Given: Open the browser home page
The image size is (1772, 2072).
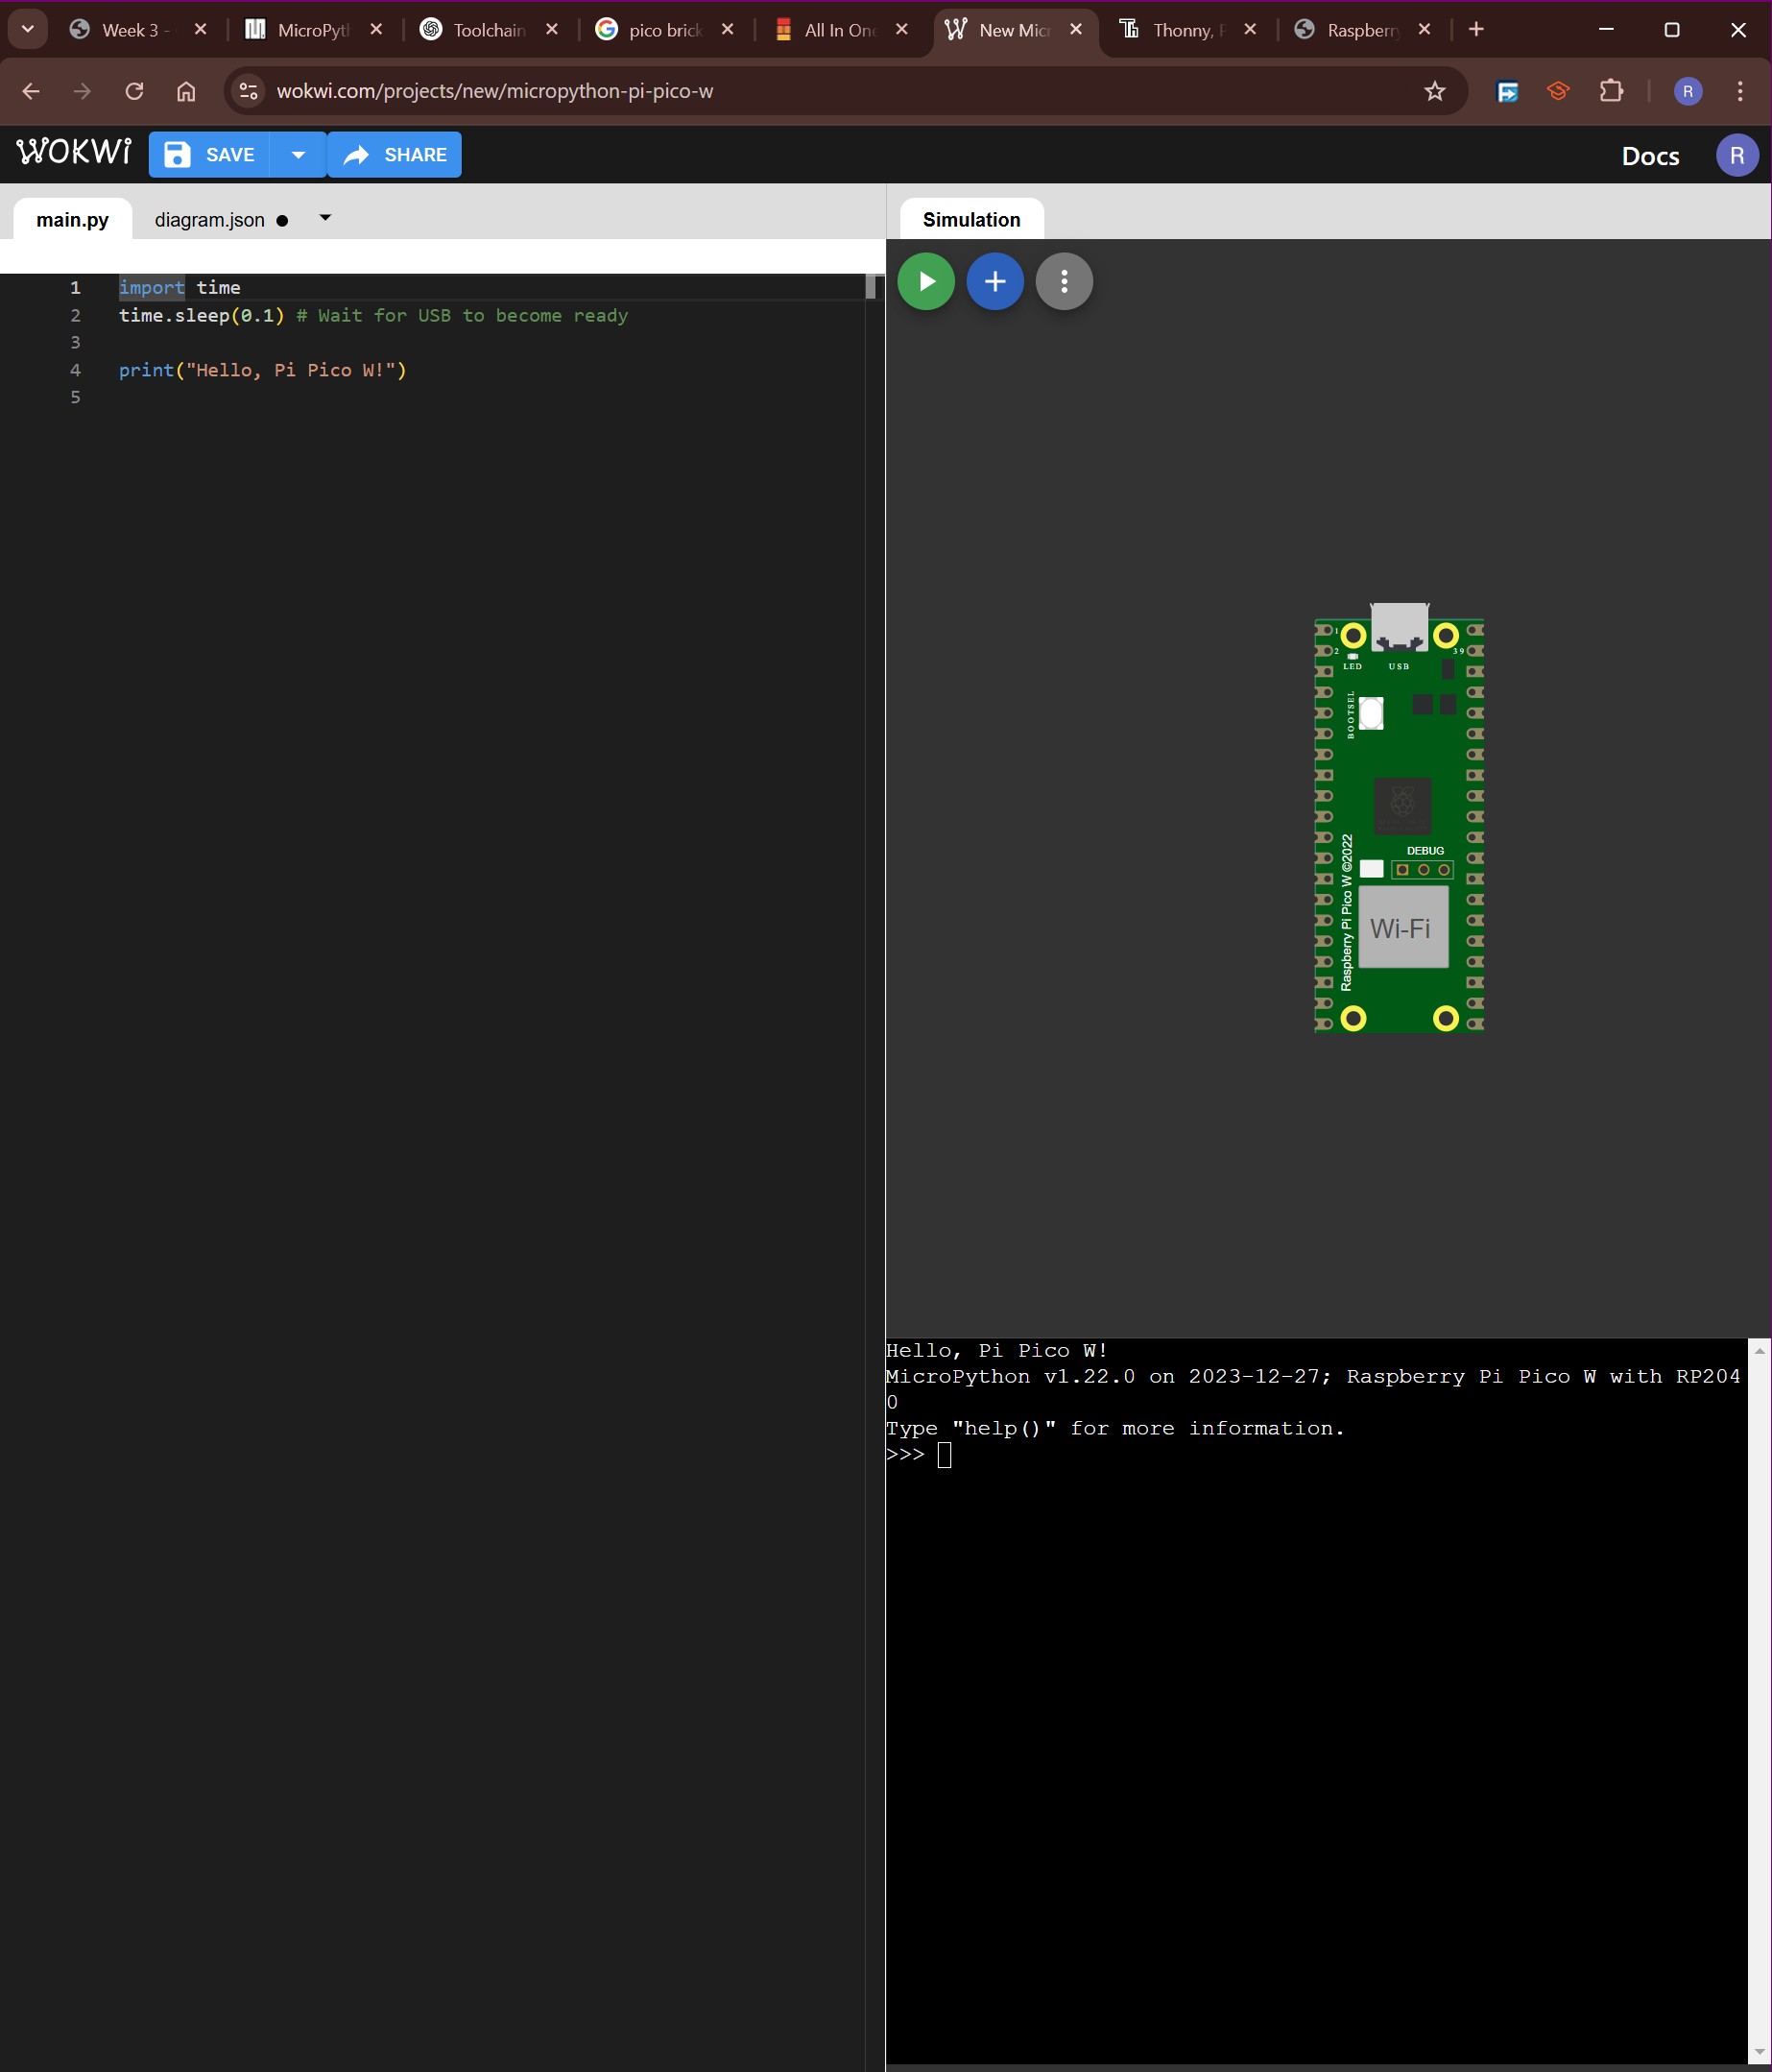Looking at the screenshot, I should (x=186, y=91).
